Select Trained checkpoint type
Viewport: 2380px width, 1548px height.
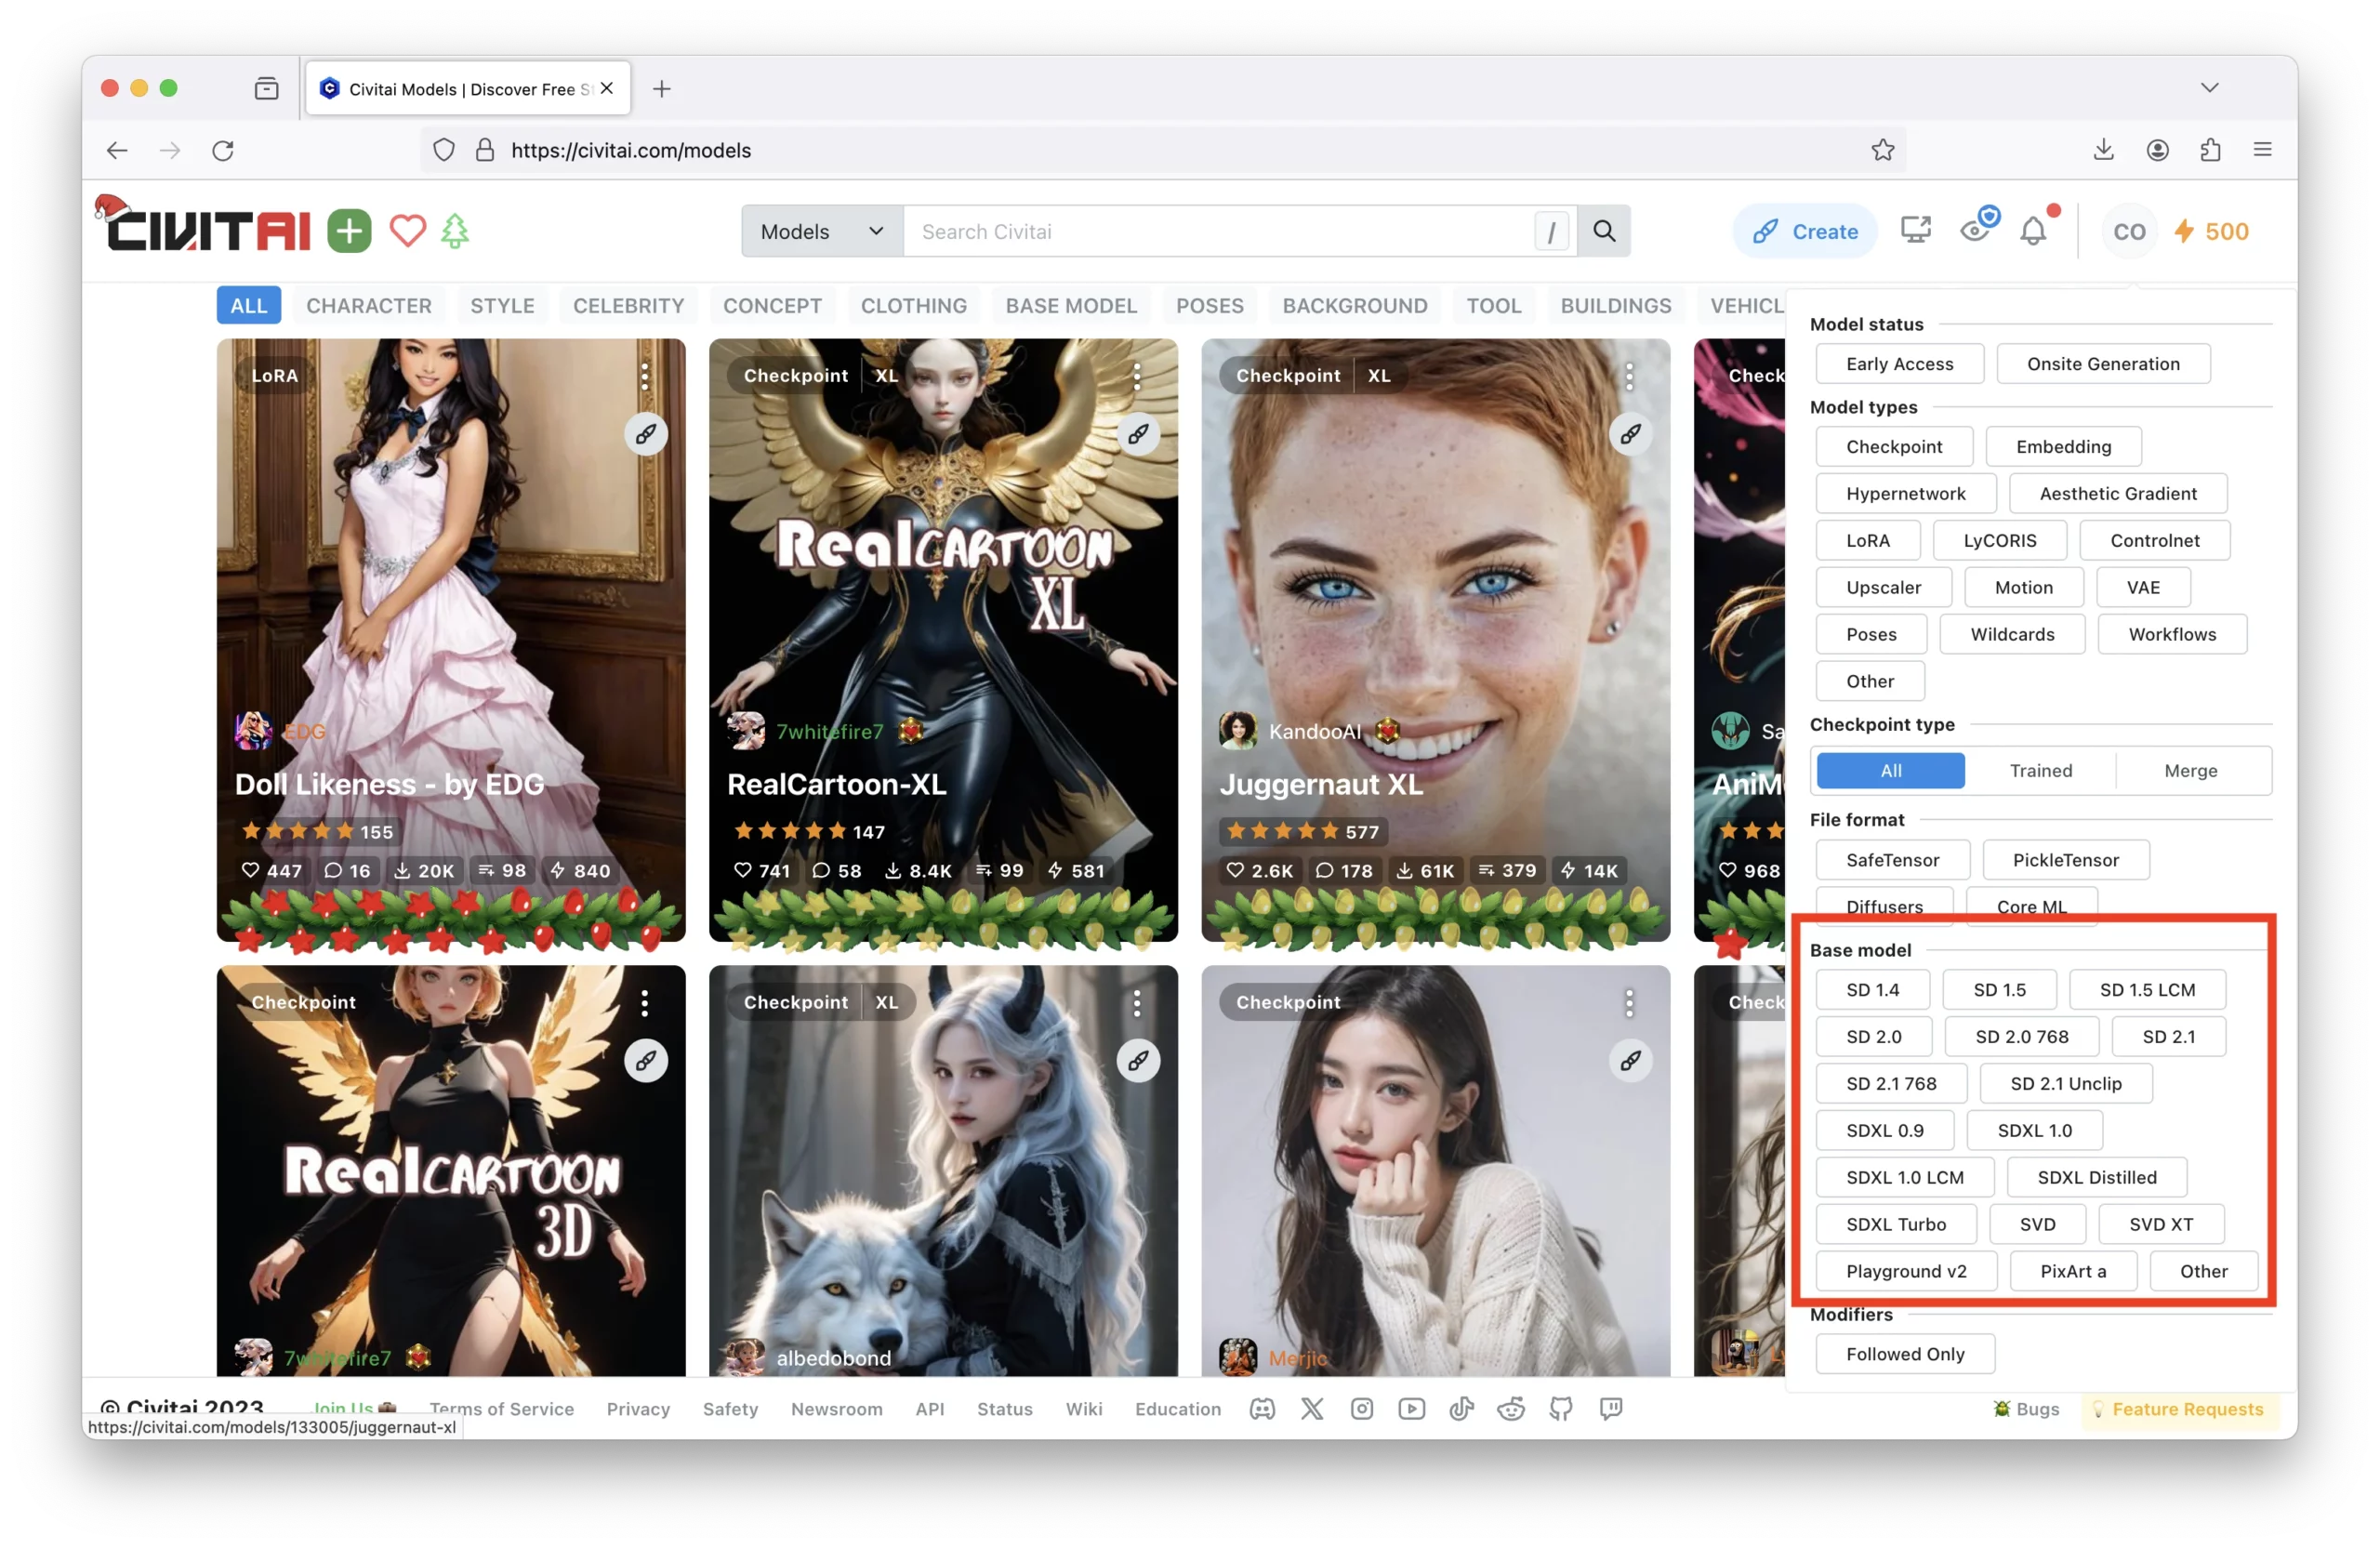click(x=2041, y=771)
